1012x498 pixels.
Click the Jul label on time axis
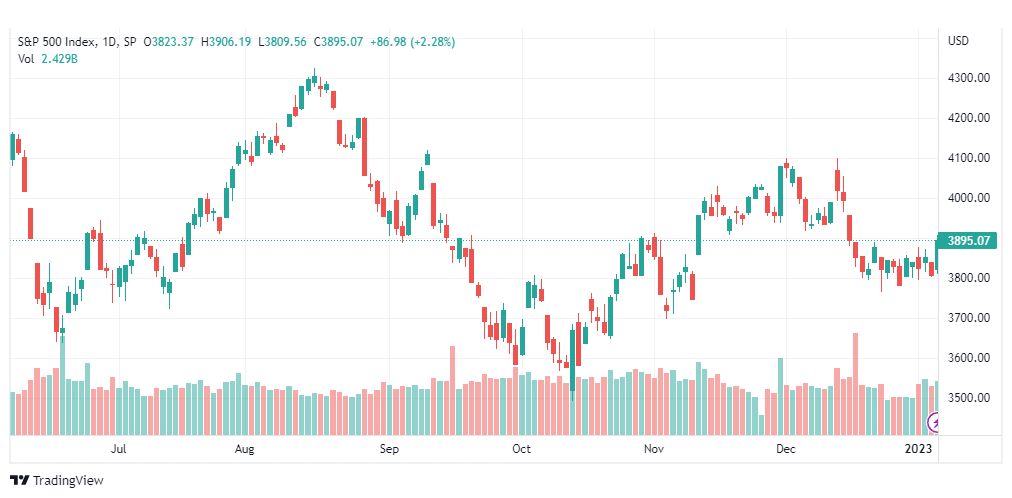118,448
